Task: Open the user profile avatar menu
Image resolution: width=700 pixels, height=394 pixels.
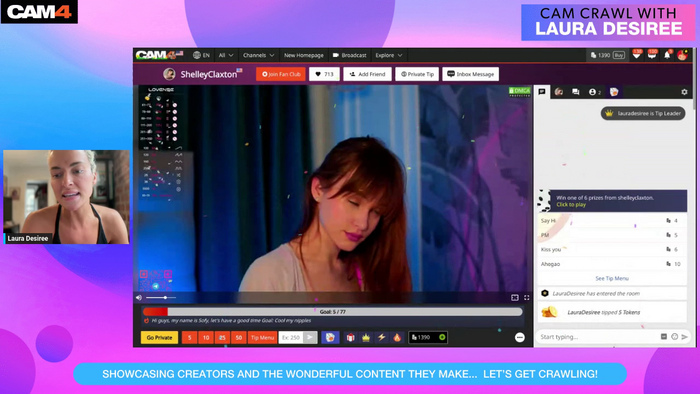Action: tap(682, 55)
